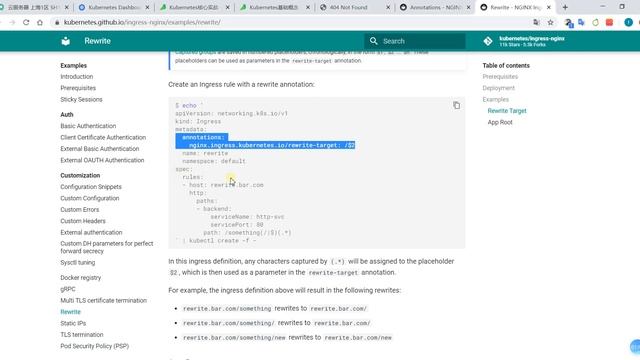This screenshot has width=640, height=360.
Task: Open External authentication page
Action: point(91,233)
